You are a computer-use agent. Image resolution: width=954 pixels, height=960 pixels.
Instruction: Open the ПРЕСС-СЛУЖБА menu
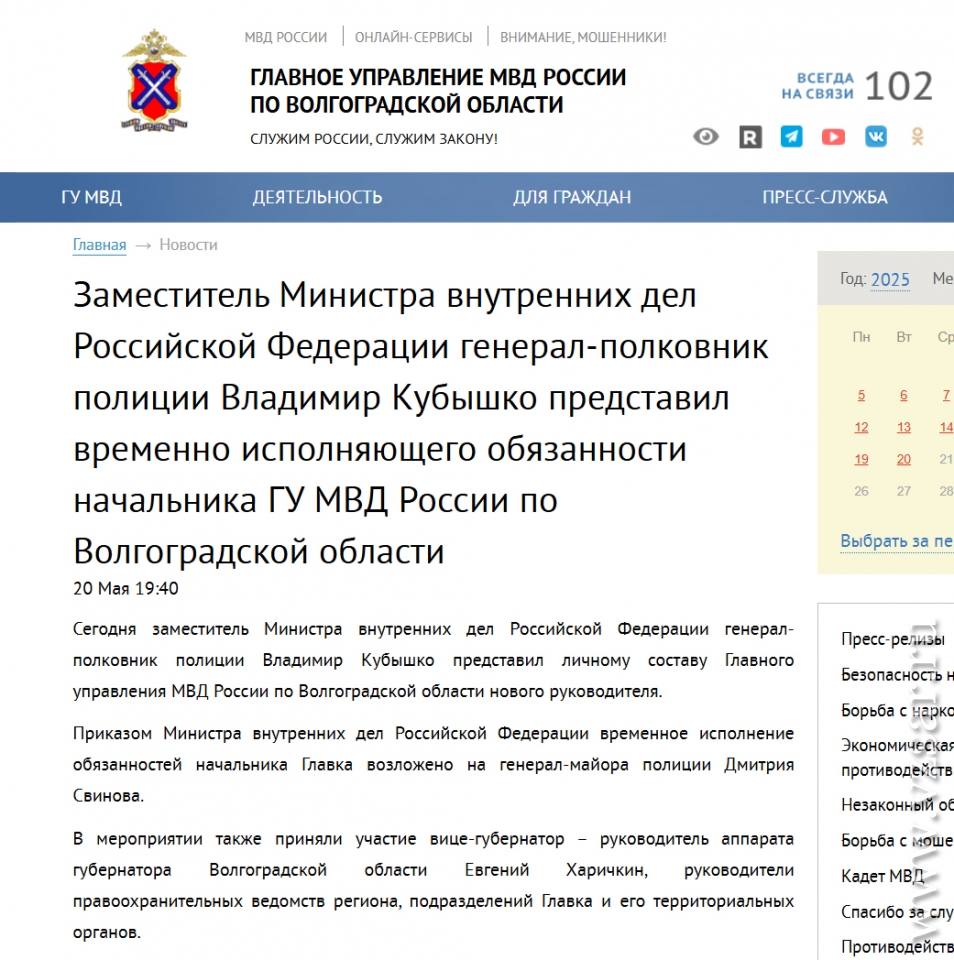824,197
